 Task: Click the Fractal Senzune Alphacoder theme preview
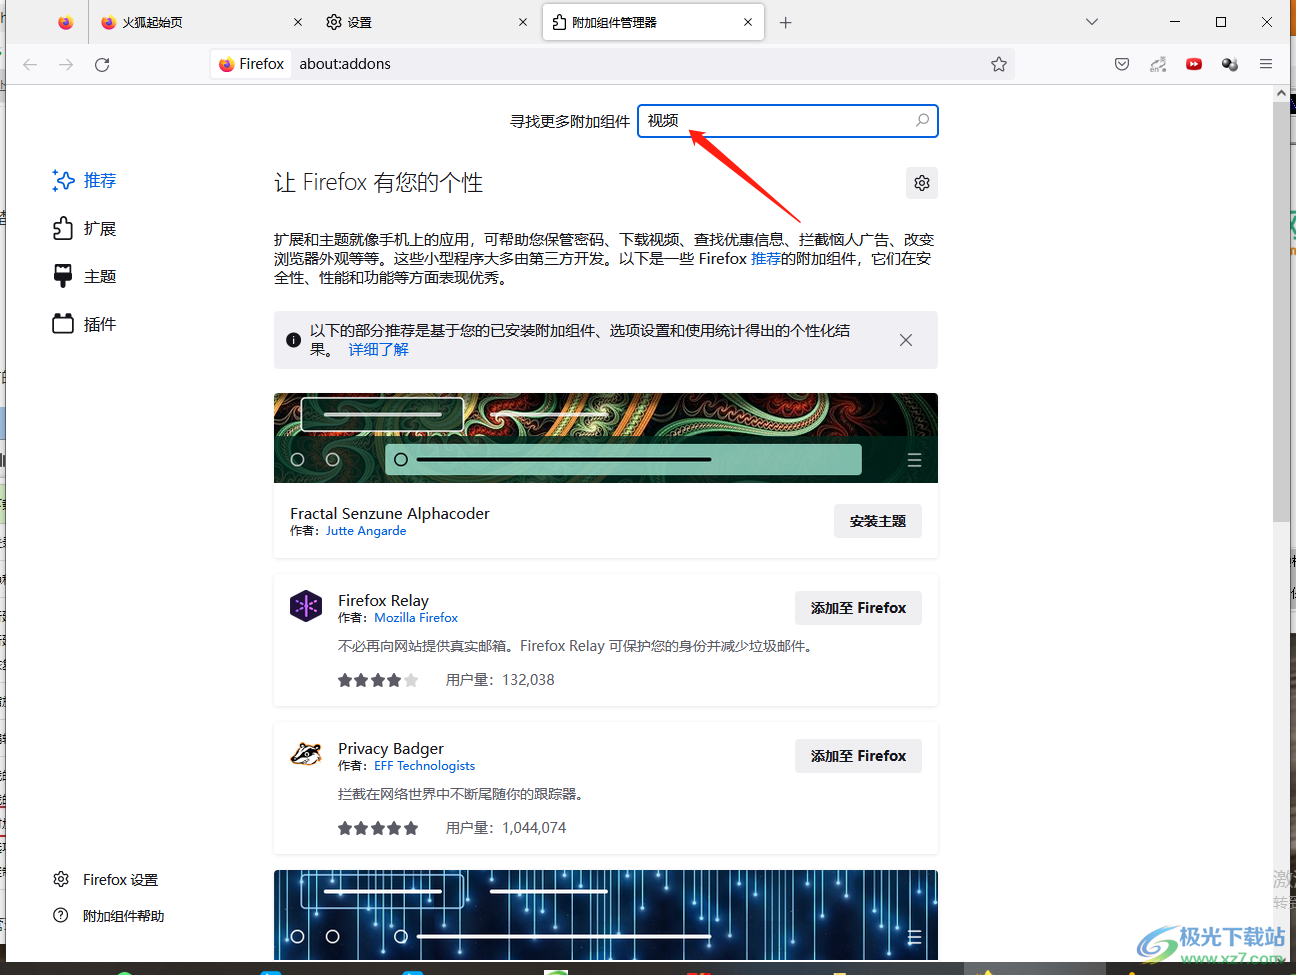606,438
